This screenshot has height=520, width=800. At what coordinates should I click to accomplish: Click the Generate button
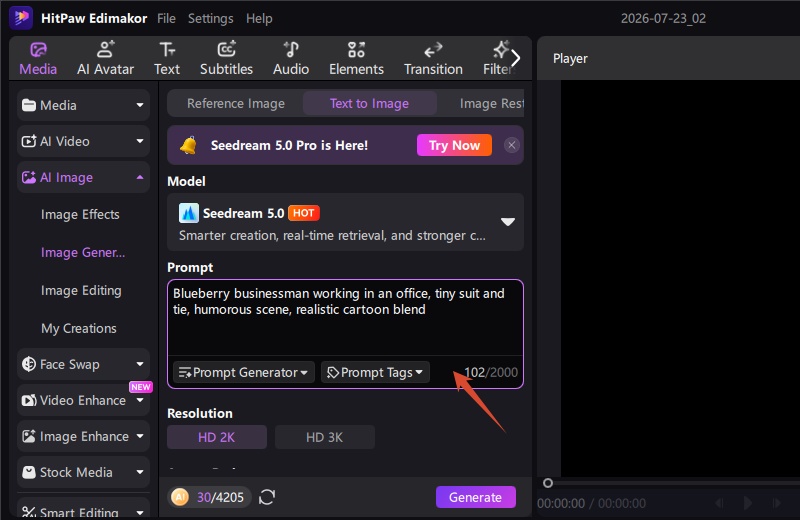click(x=476, y=497)
